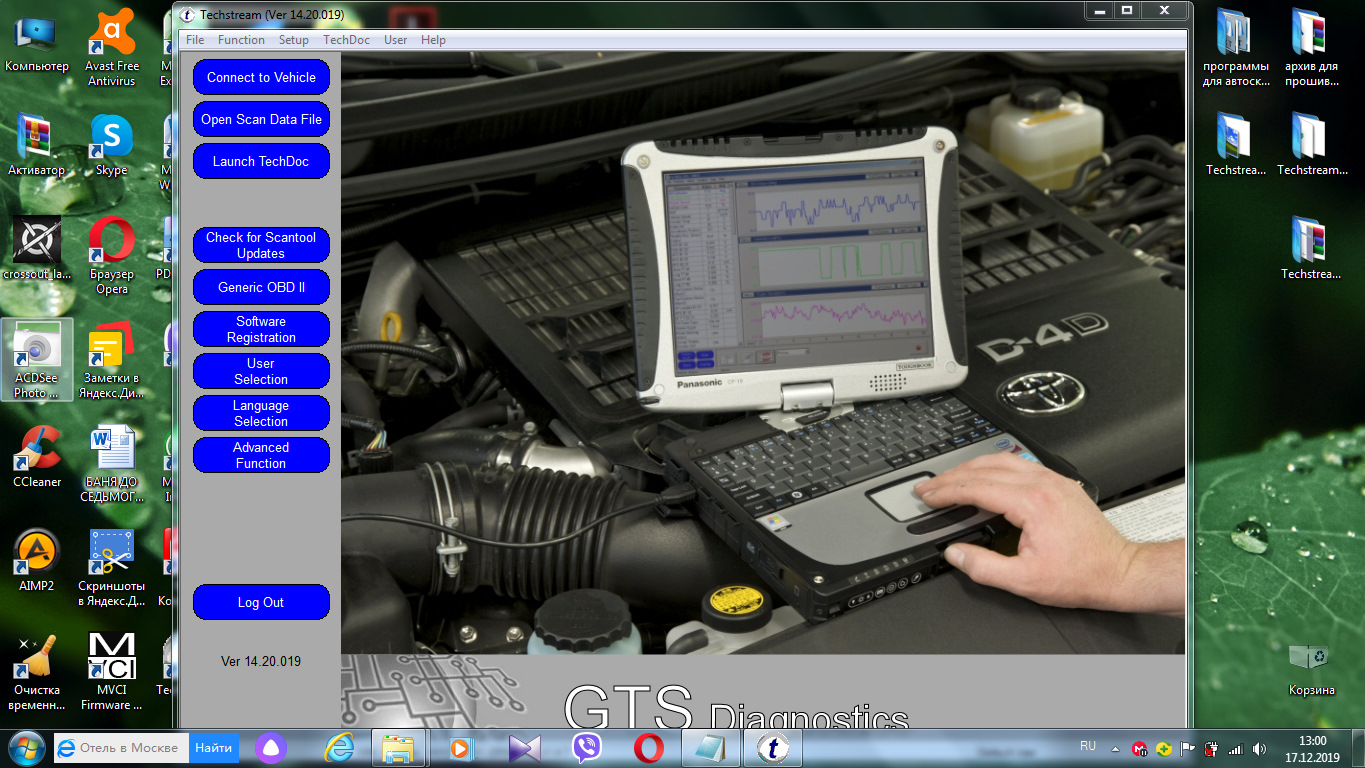Open media player from taskbar
This screenshot has height=768, width=1365.
461,747
